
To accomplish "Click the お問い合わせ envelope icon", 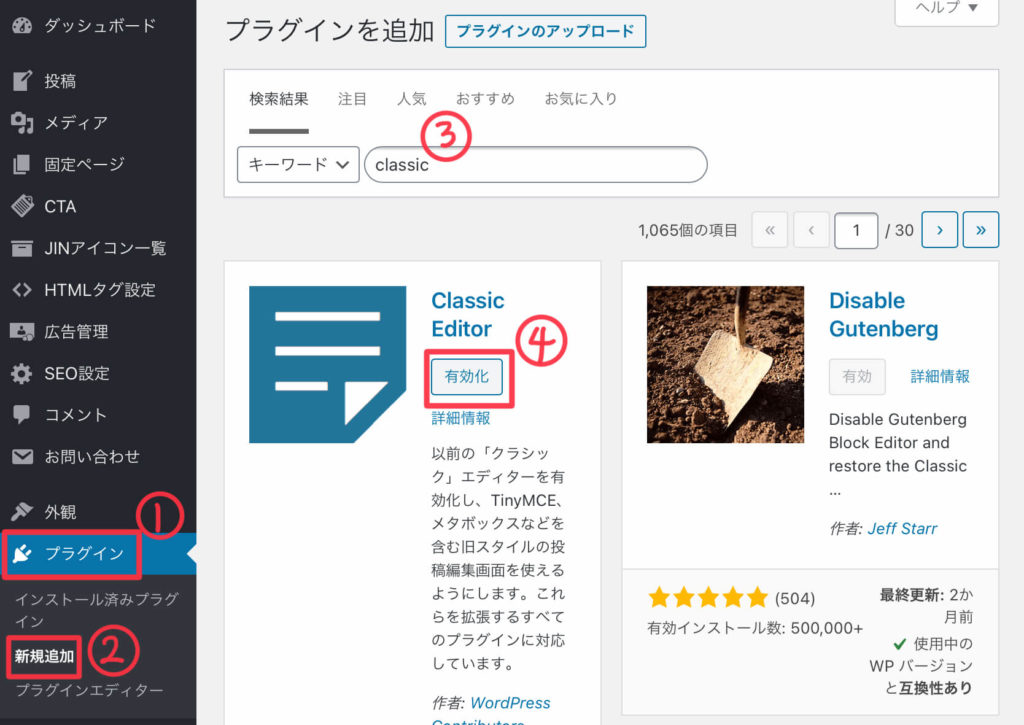I will (22, 457).
